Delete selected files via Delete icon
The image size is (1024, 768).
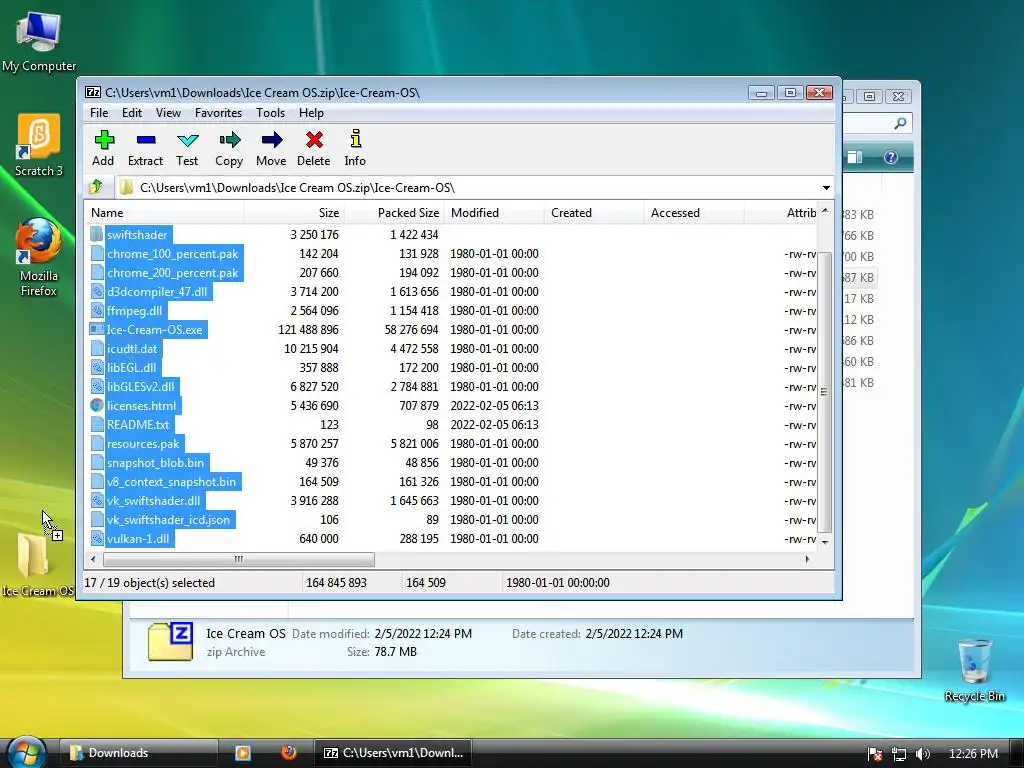[313, 148]
